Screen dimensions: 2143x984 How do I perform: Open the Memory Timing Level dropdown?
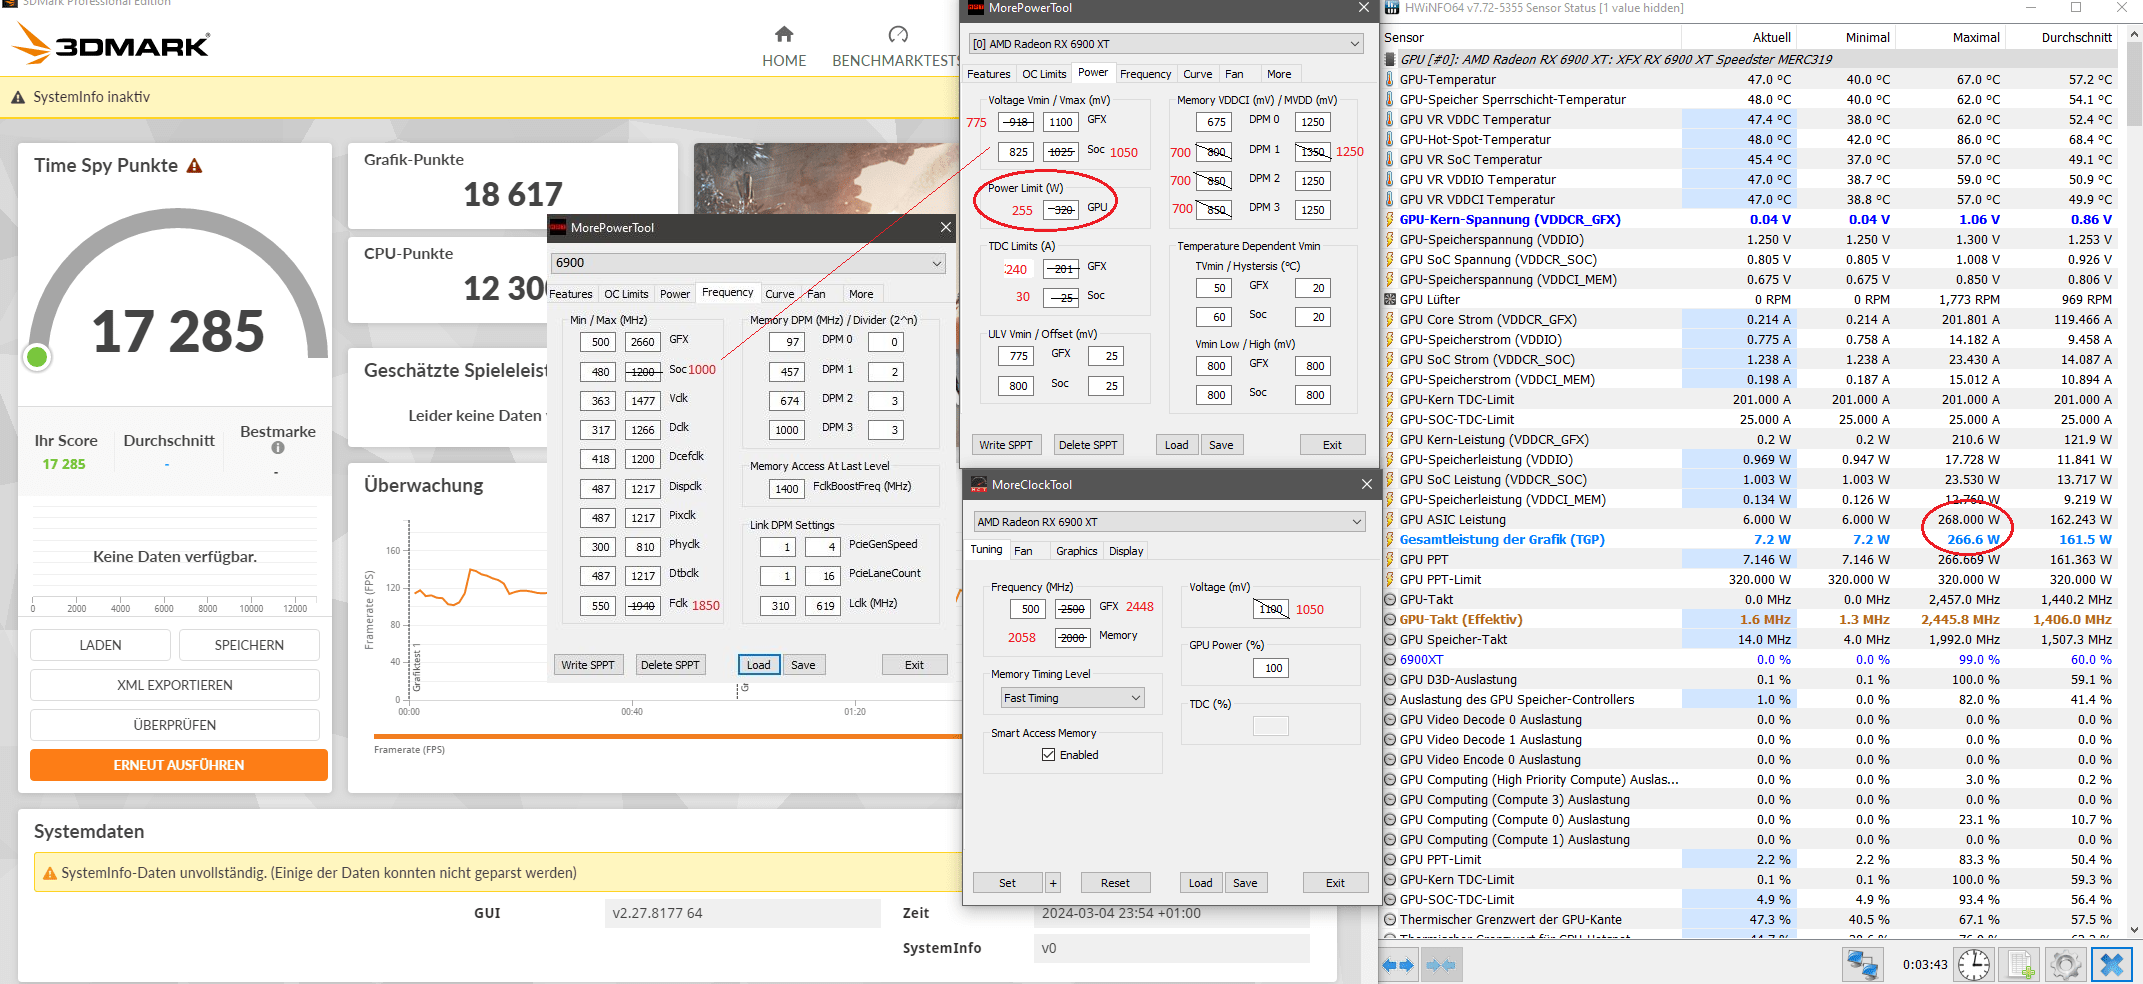[1073, 698]
